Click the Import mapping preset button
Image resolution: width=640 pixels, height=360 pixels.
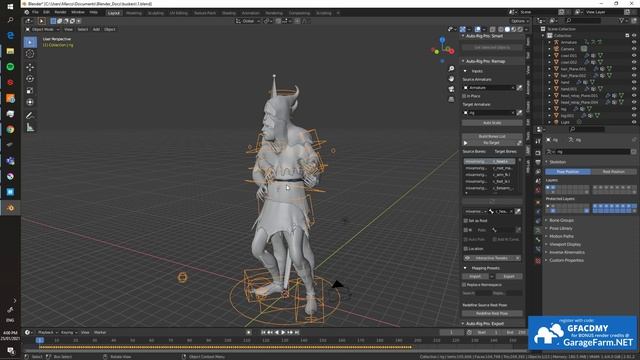pos(475,276)
